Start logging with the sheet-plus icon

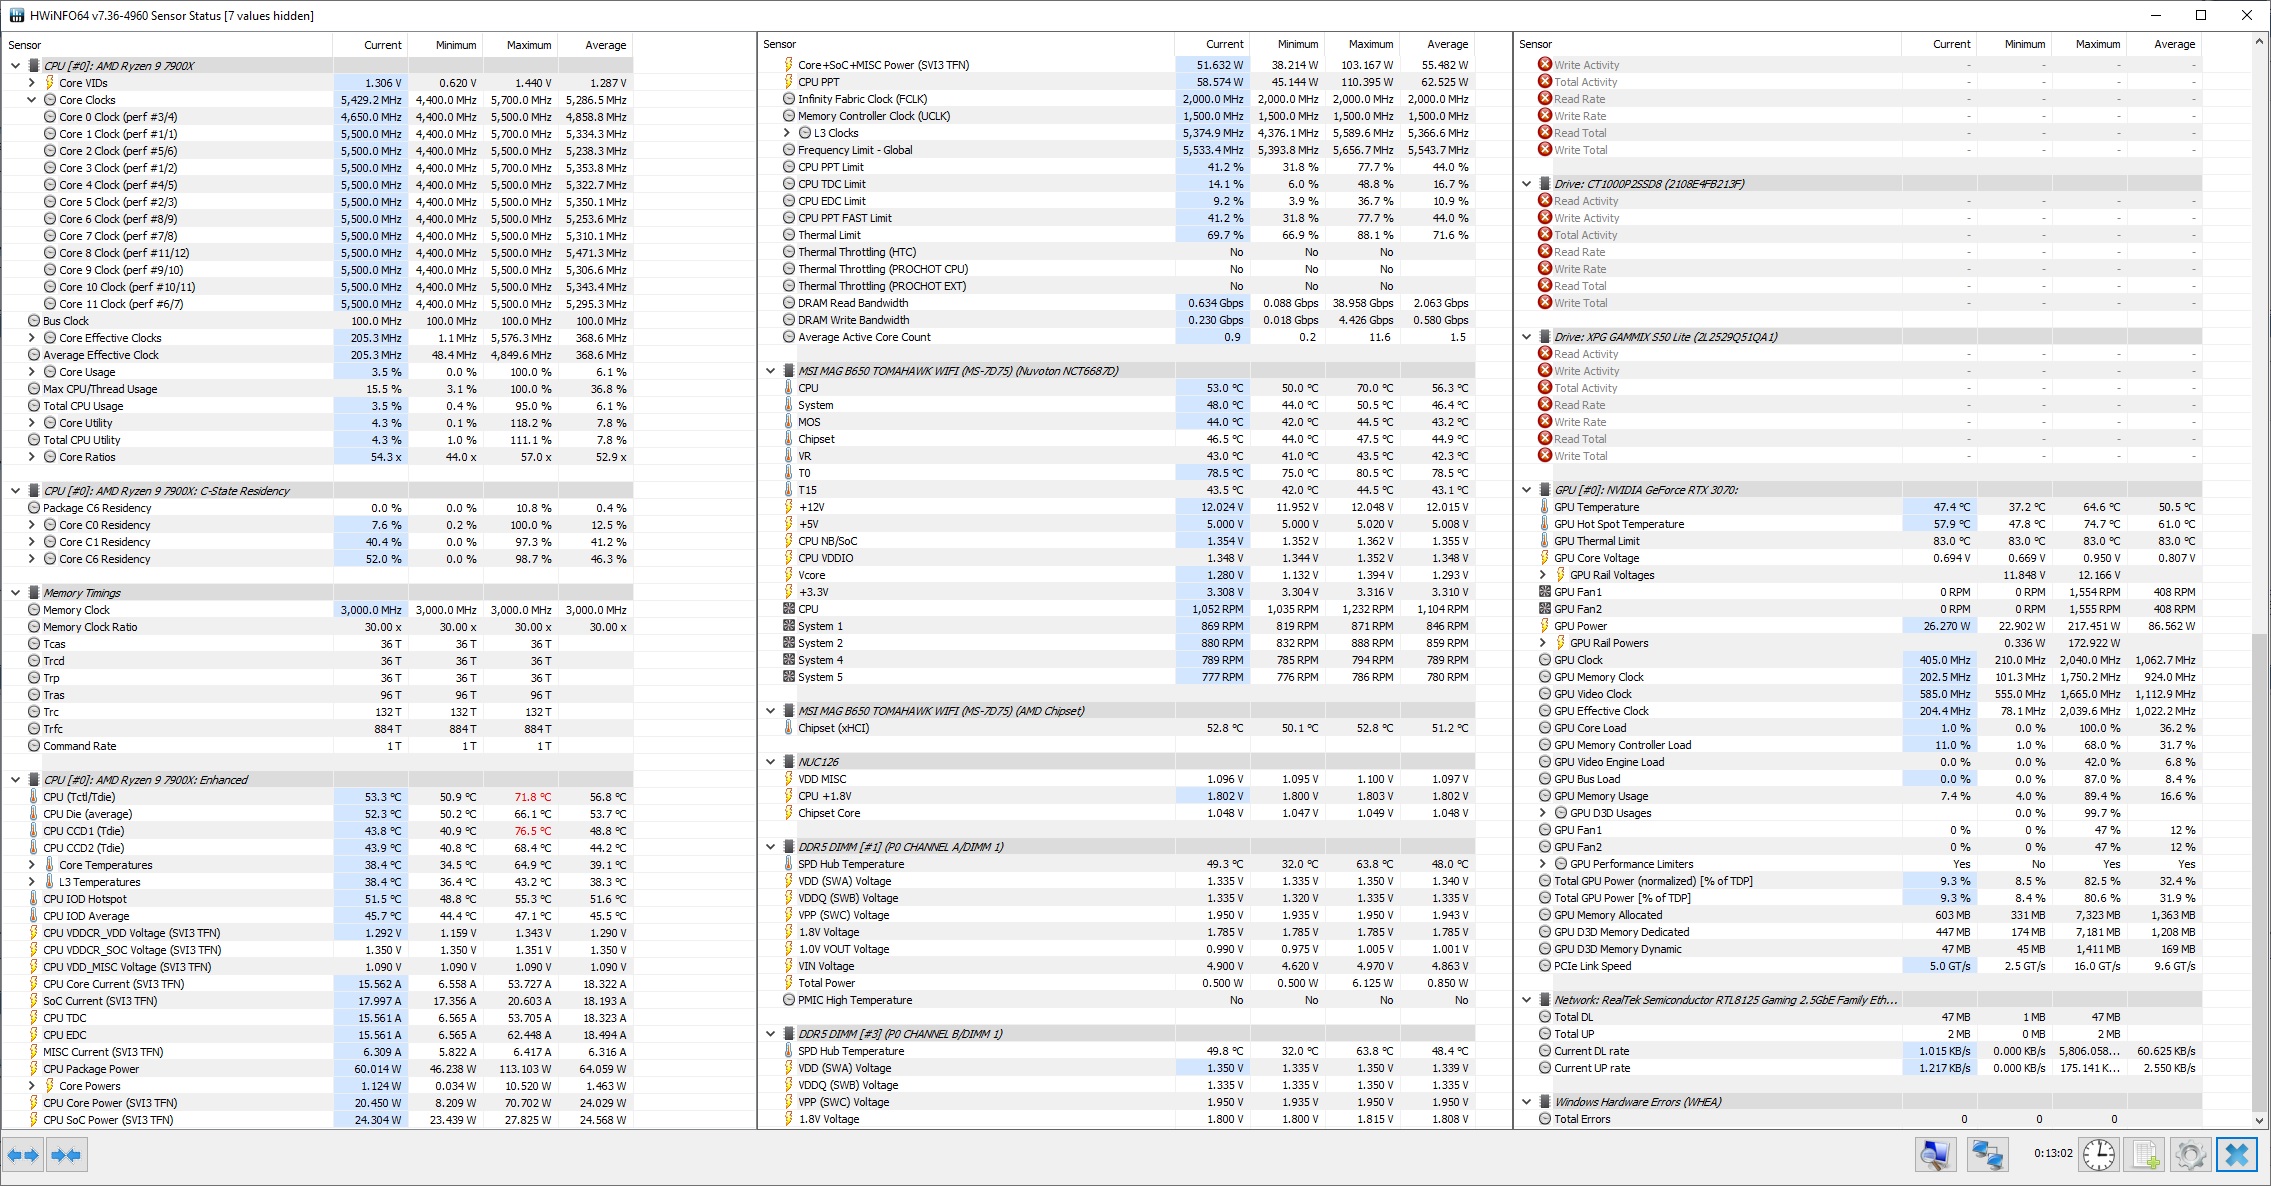point(2145,1155)
